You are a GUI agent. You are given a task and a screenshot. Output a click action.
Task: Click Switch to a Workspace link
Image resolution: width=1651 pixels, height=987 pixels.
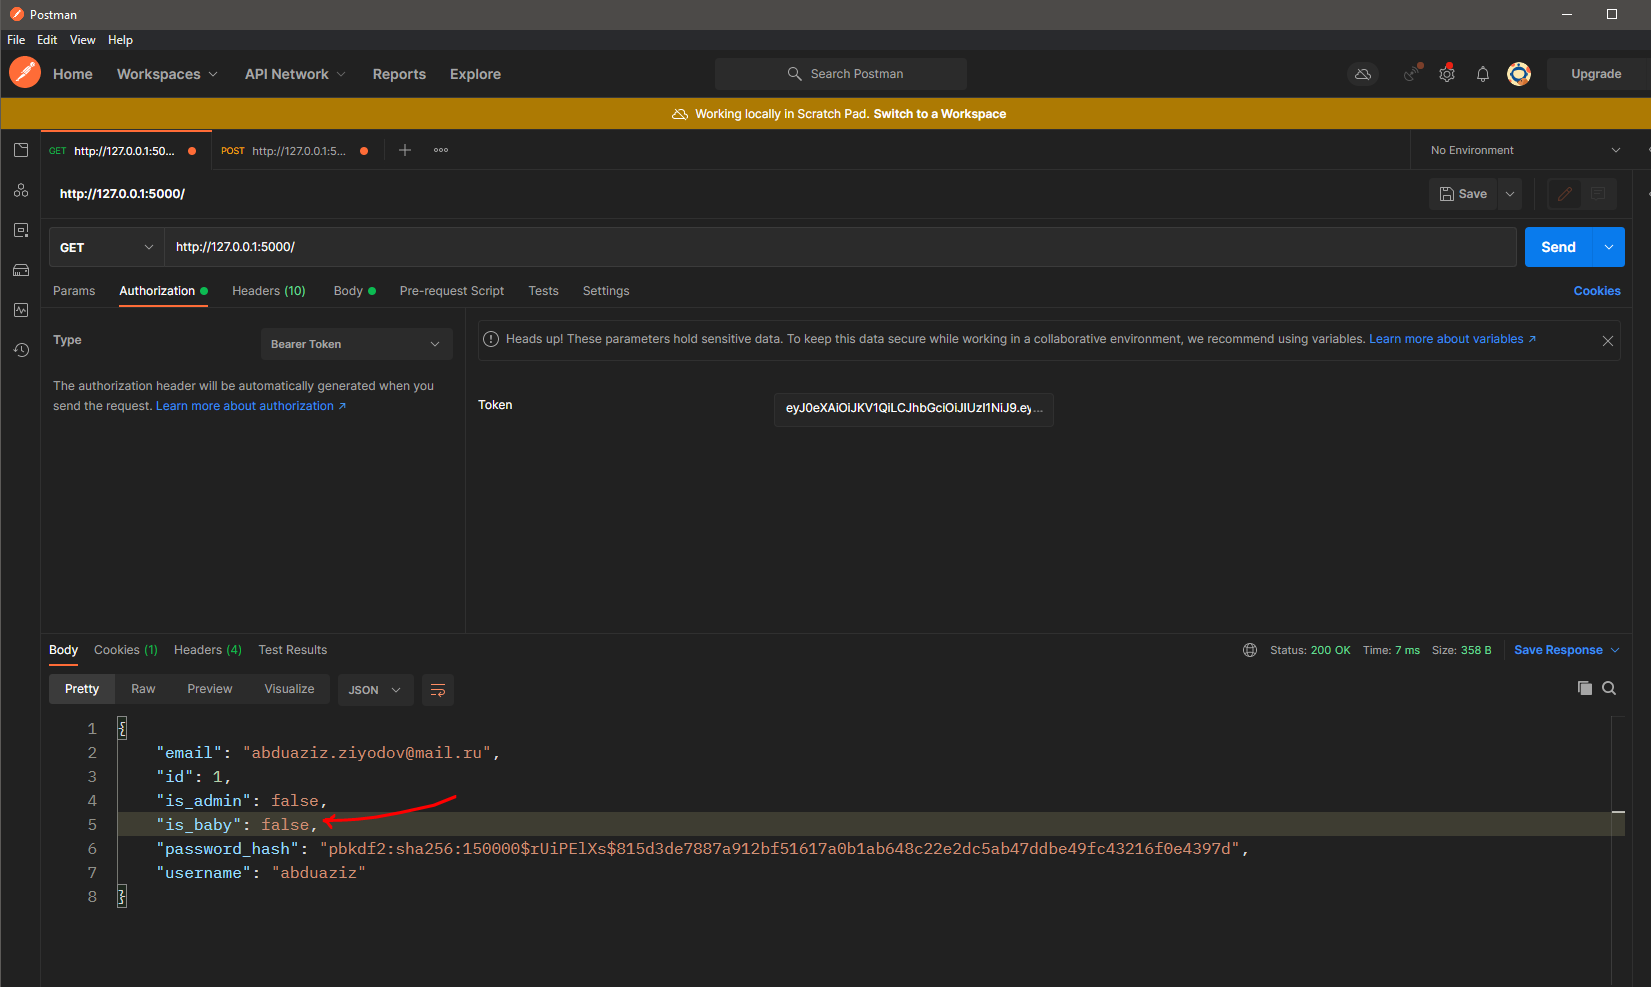tap(940, 114)
